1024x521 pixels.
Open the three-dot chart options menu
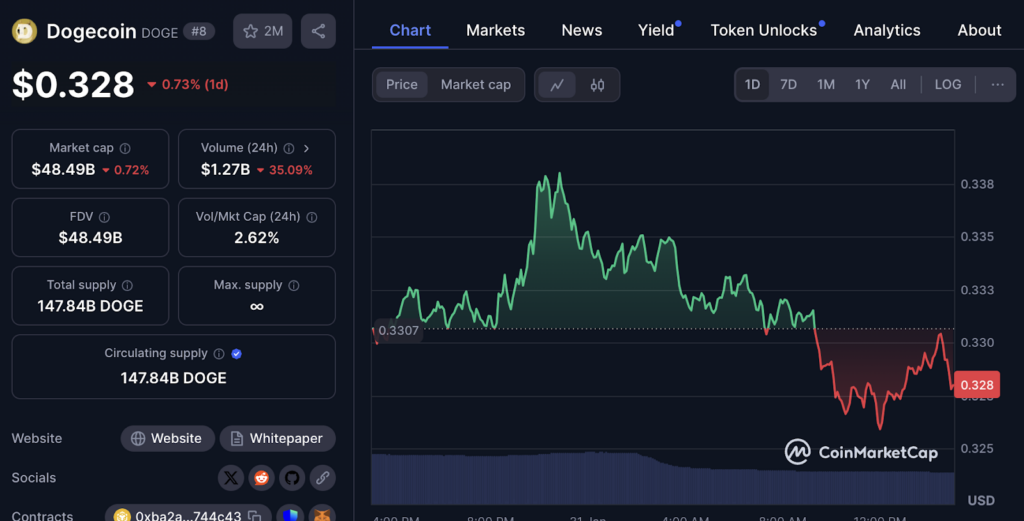pyautogui.click(x=997, y=85)
